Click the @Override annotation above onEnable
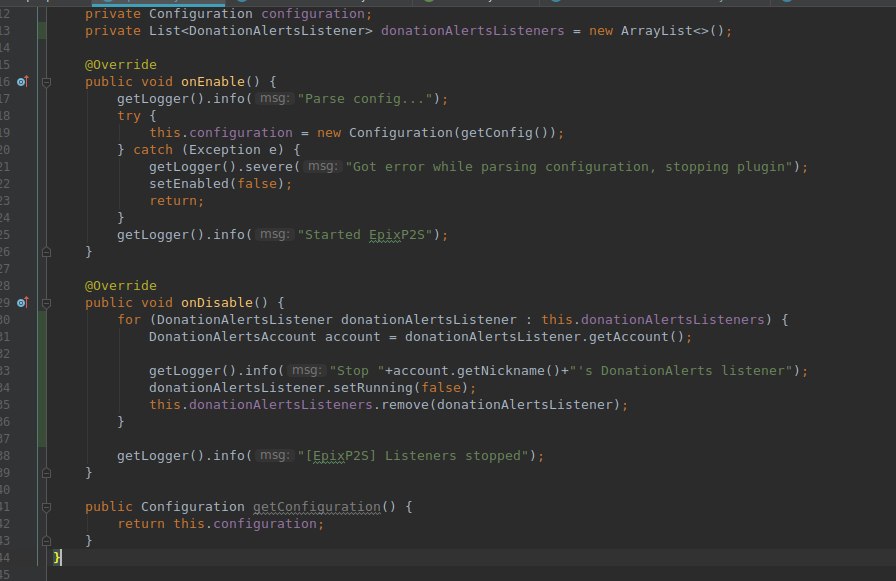 click(x=121, y=65)
